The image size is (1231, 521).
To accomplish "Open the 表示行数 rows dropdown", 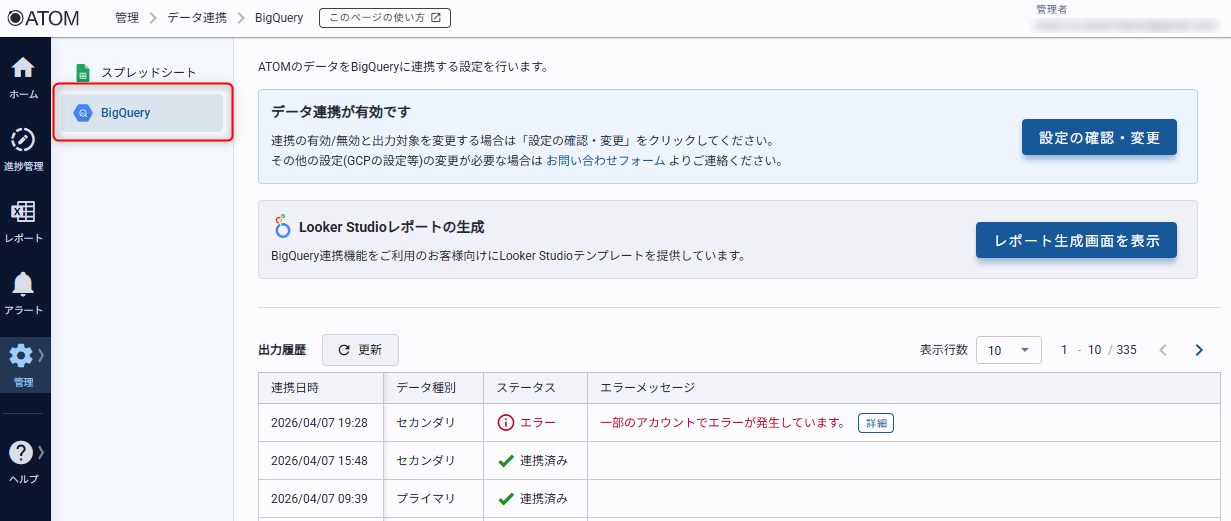I will 1008,350.
